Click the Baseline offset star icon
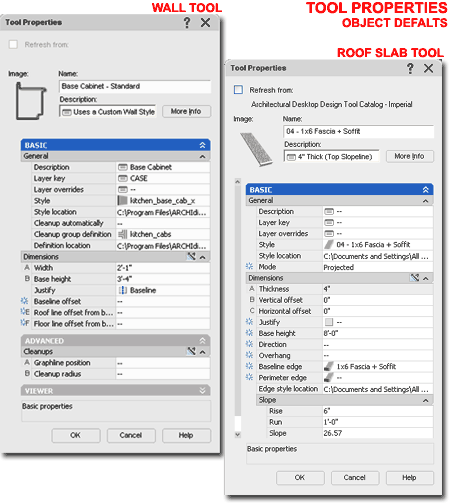 (x=25, y=301)
